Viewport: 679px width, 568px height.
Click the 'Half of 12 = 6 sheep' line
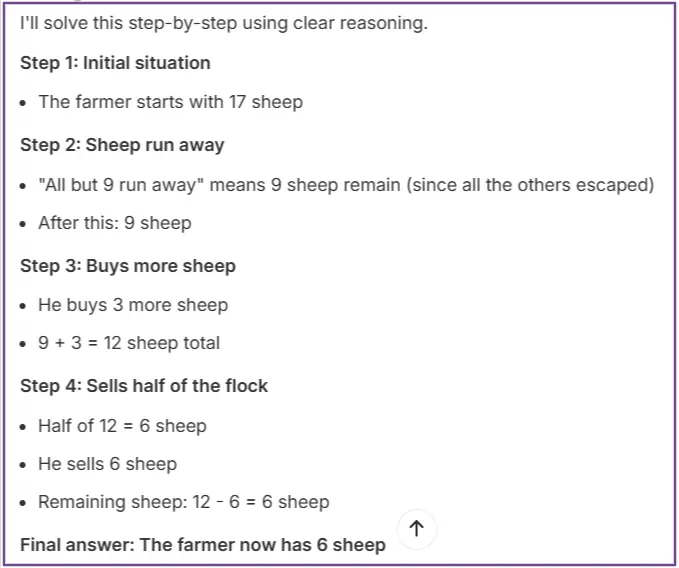(x=122, y=426)
